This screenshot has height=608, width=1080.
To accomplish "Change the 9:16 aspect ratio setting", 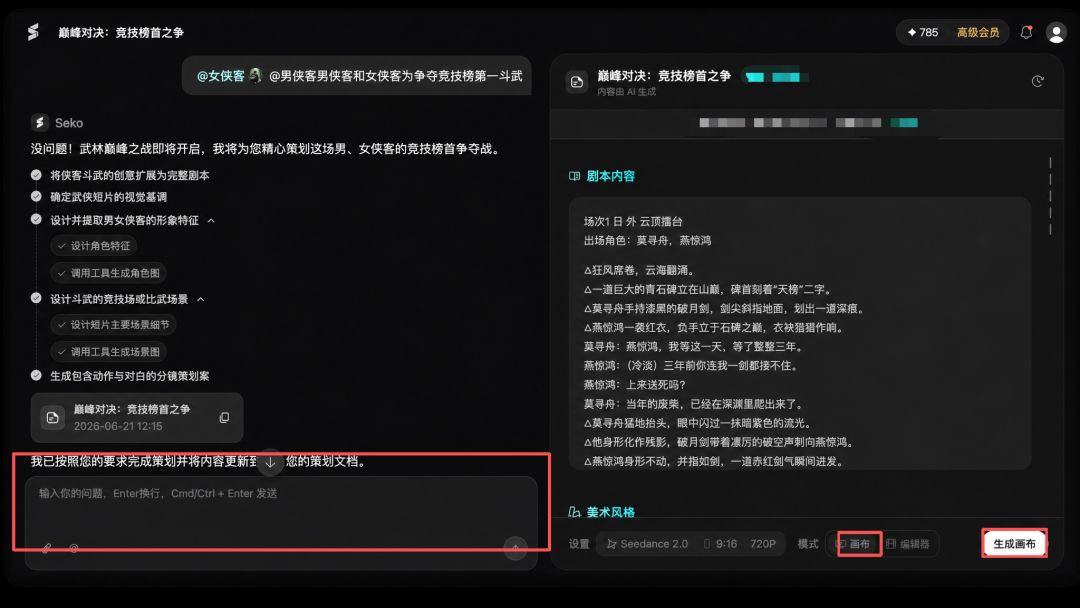I will [x=720, y=544].
